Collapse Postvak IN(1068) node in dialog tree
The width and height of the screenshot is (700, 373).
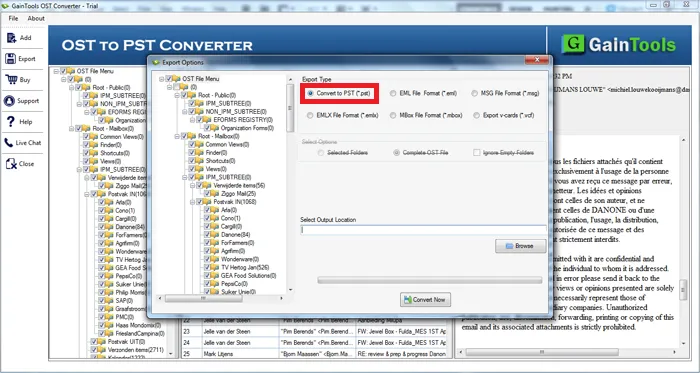pyautogui.click(x=192, y=202)
